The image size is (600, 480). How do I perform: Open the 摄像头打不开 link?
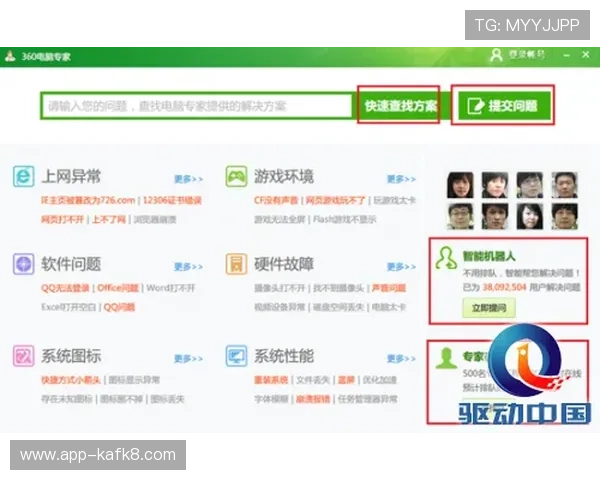[x=280, y=288]
